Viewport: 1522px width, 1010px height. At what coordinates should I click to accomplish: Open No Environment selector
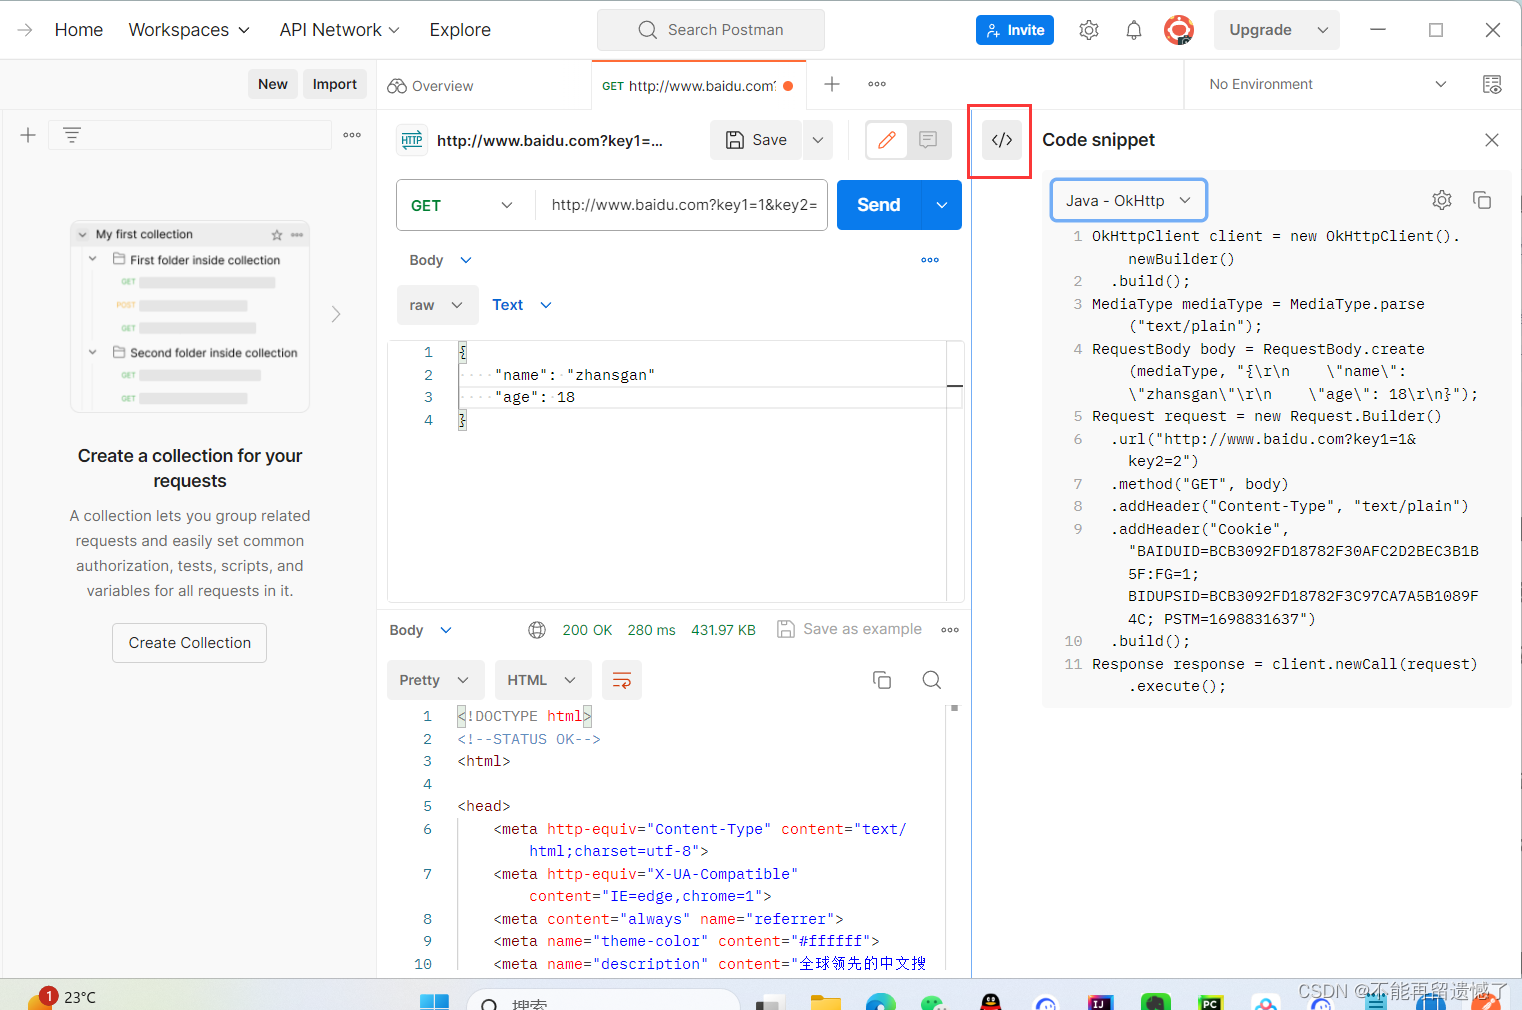click(1327, 85)
